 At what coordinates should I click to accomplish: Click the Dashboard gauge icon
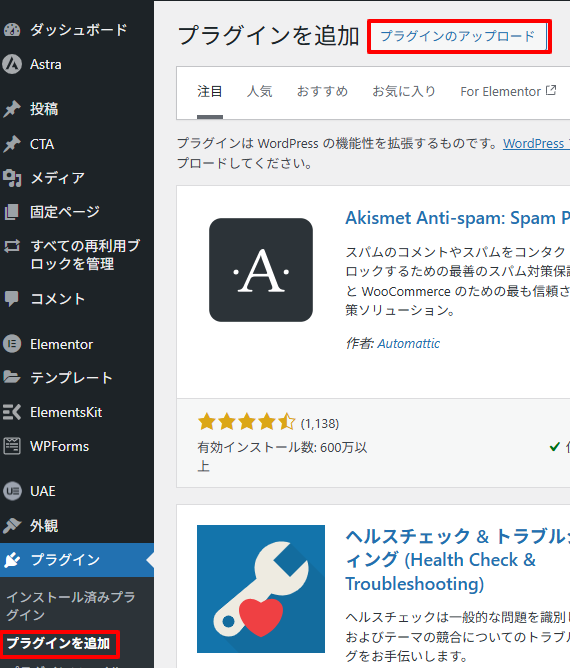pos(12,29)
